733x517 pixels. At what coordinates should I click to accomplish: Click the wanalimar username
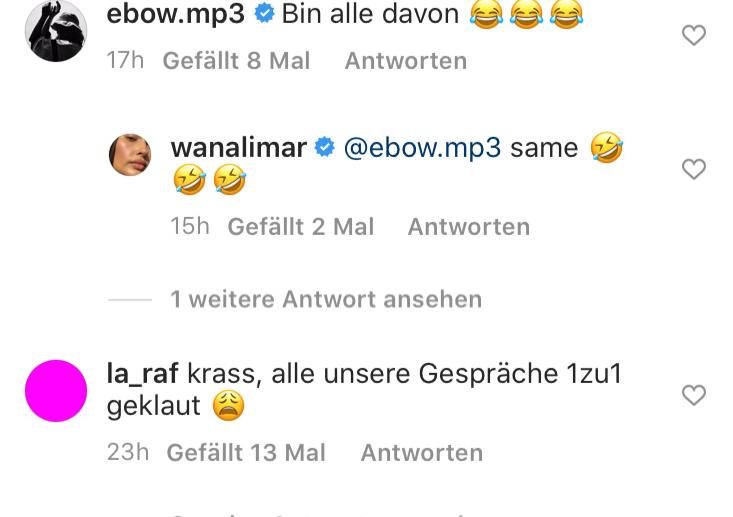pos(239,148)
